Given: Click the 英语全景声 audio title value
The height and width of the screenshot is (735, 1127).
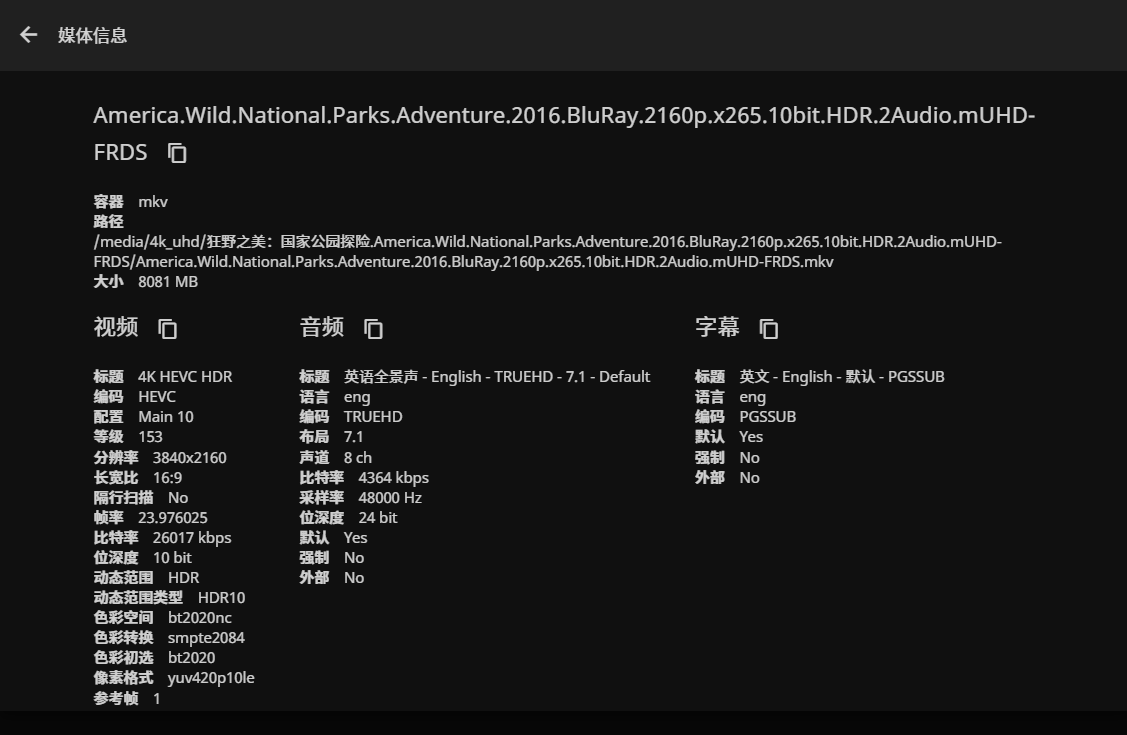Looking at the screenshot, I should pyautogui.click(x=497, y=377).
